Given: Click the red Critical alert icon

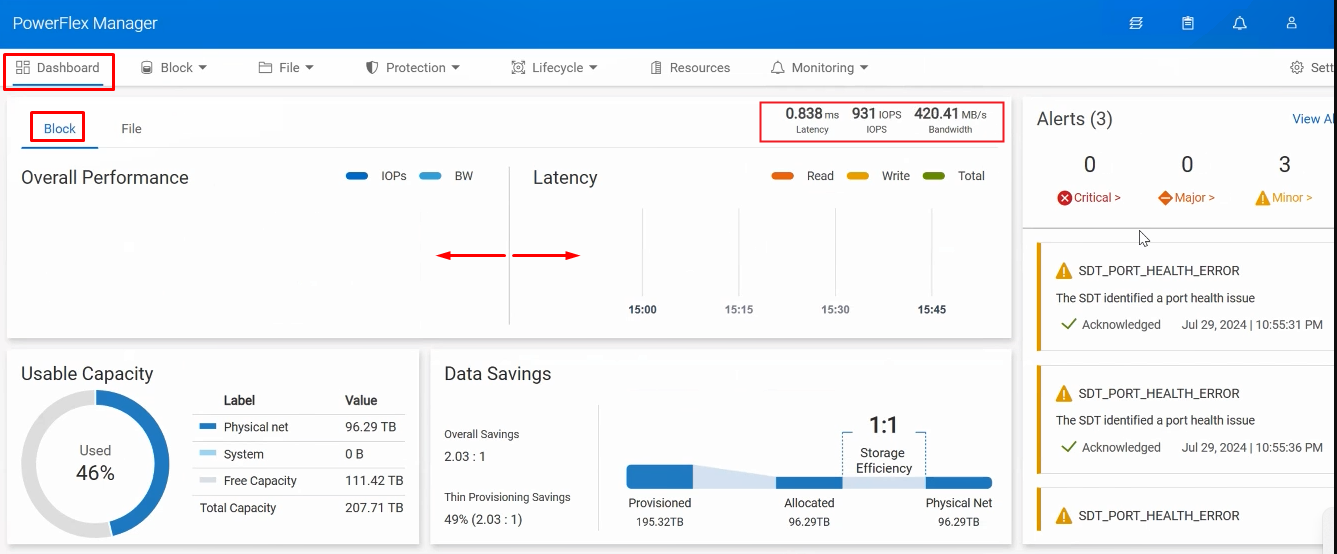Looking at the screenshot, I should pos(1065,198).
